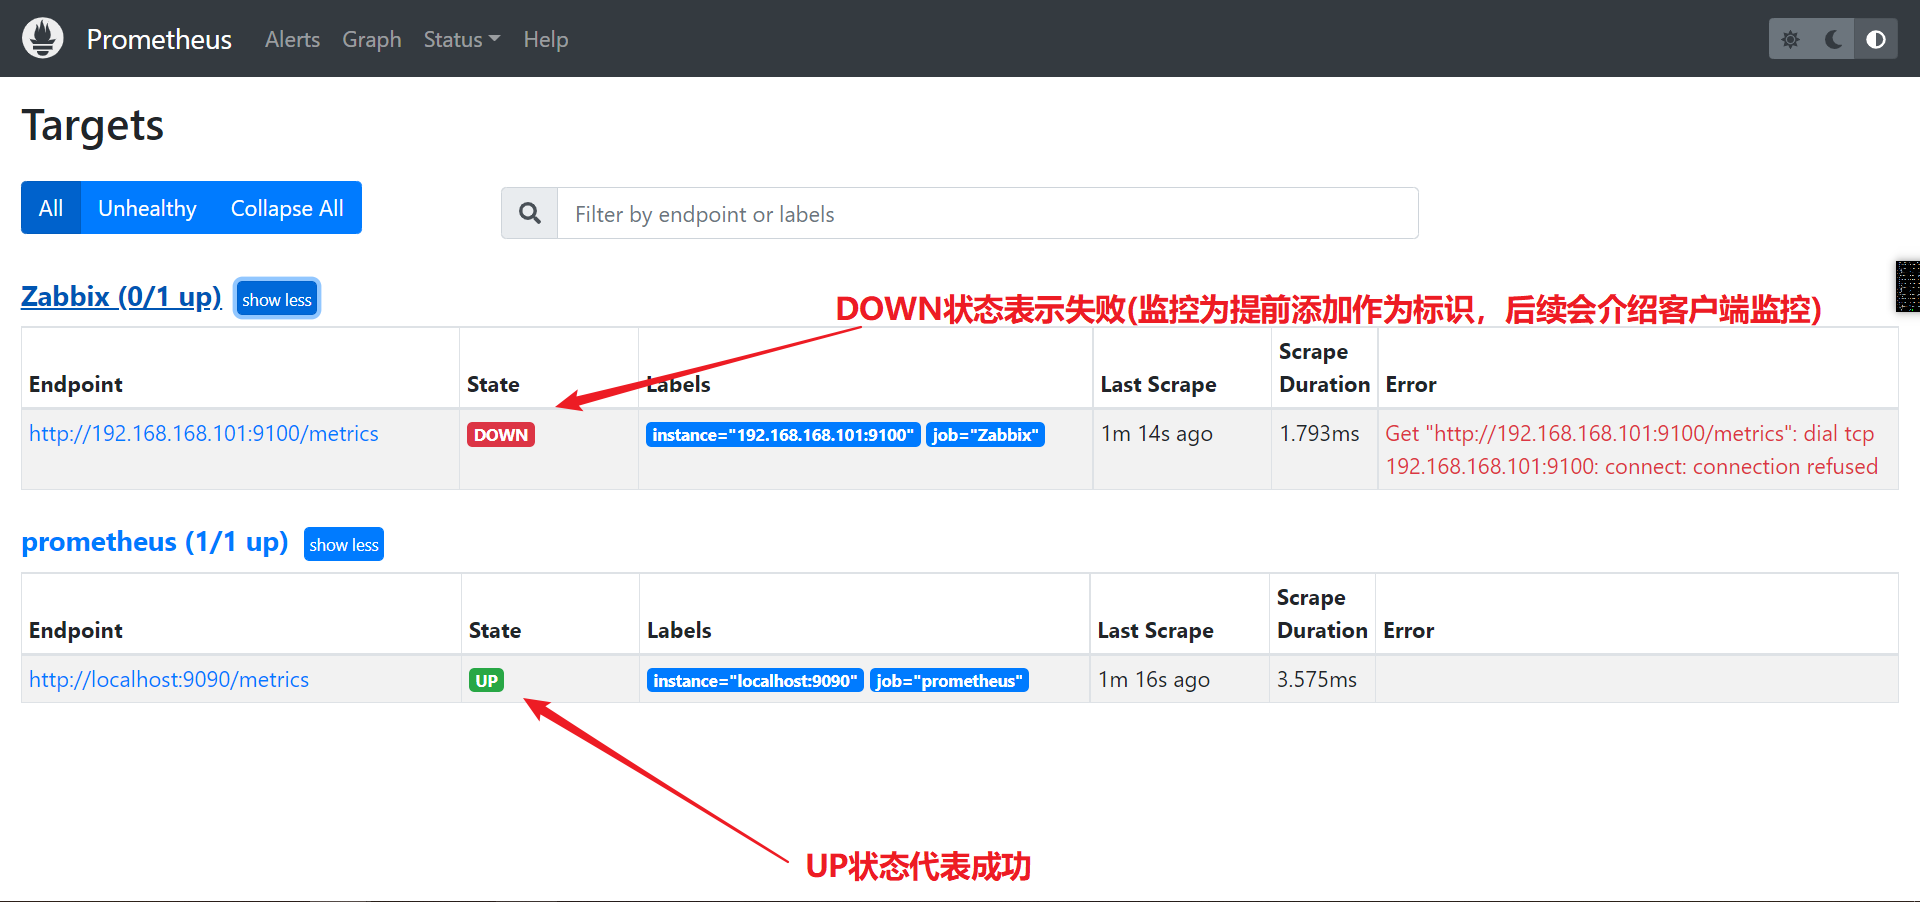The image size is (1920, 902).
Task: Click the connection refused error message
Action: pyautogui.click(x=1632, y=449)
